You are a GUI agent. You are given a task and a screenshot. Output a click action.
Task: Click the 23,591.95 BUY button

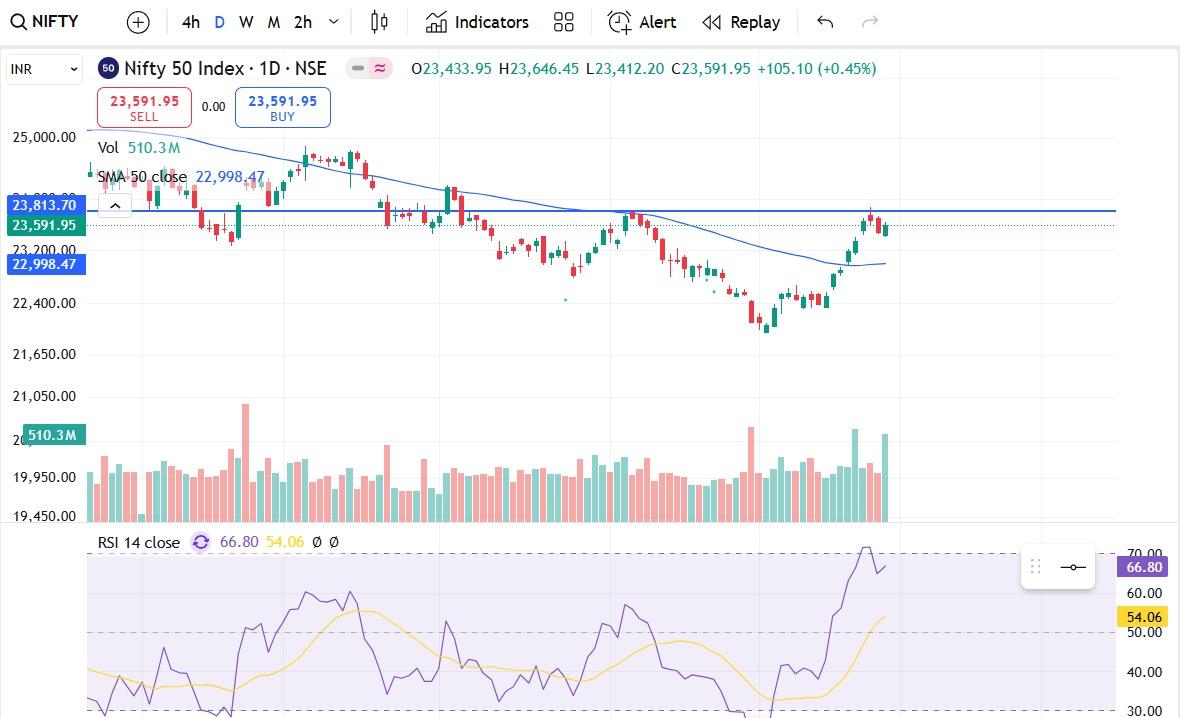pos(283,108)
